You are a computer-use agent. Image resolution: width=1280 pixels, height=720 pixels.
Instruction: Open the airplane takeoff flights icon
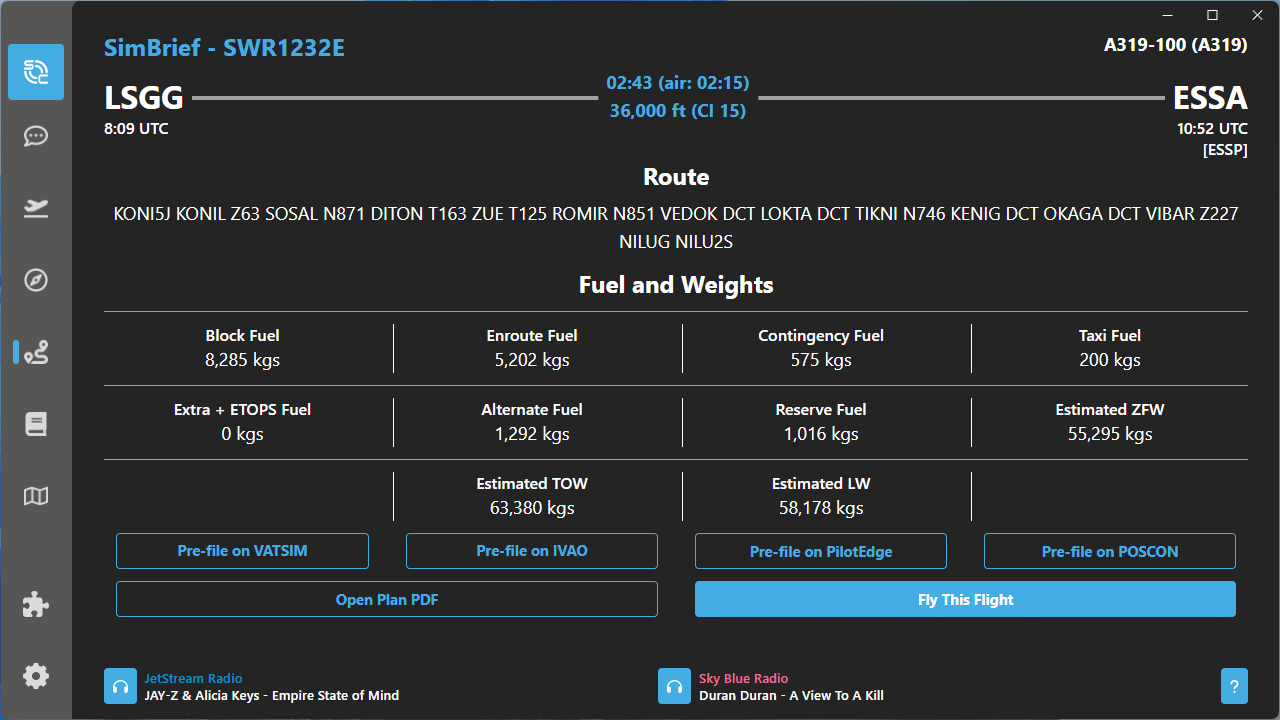[x=36, y=208]
